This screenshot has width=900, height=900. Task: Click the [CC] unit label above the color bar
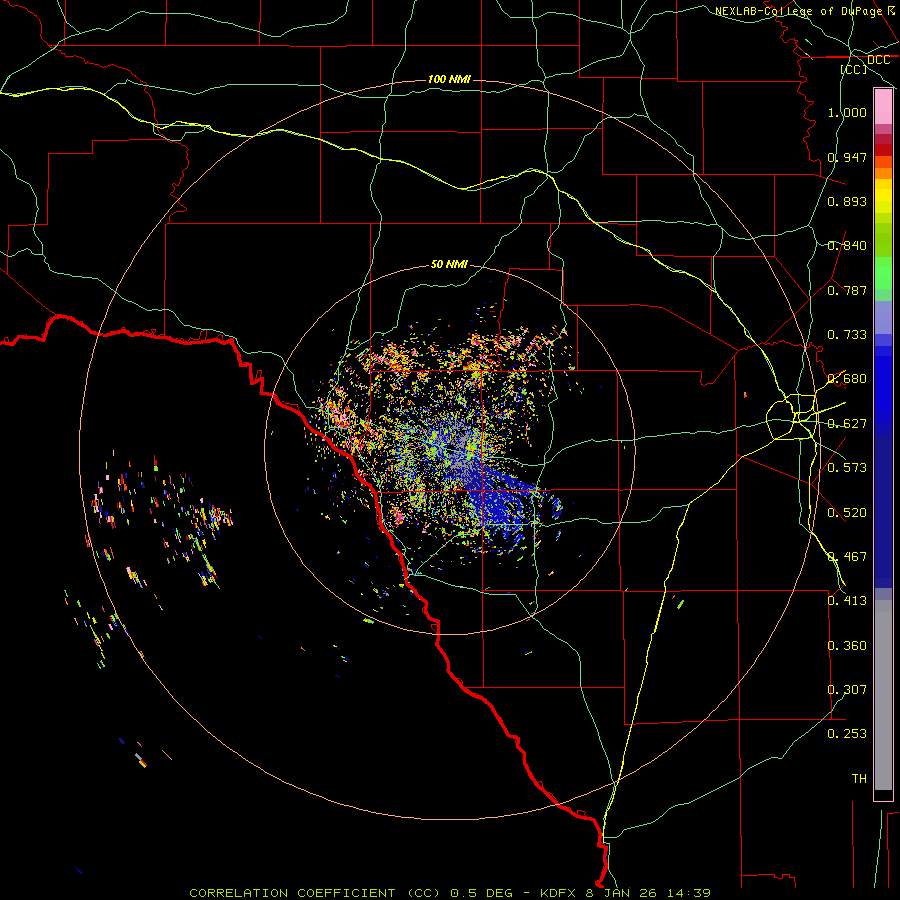[854, 69]
